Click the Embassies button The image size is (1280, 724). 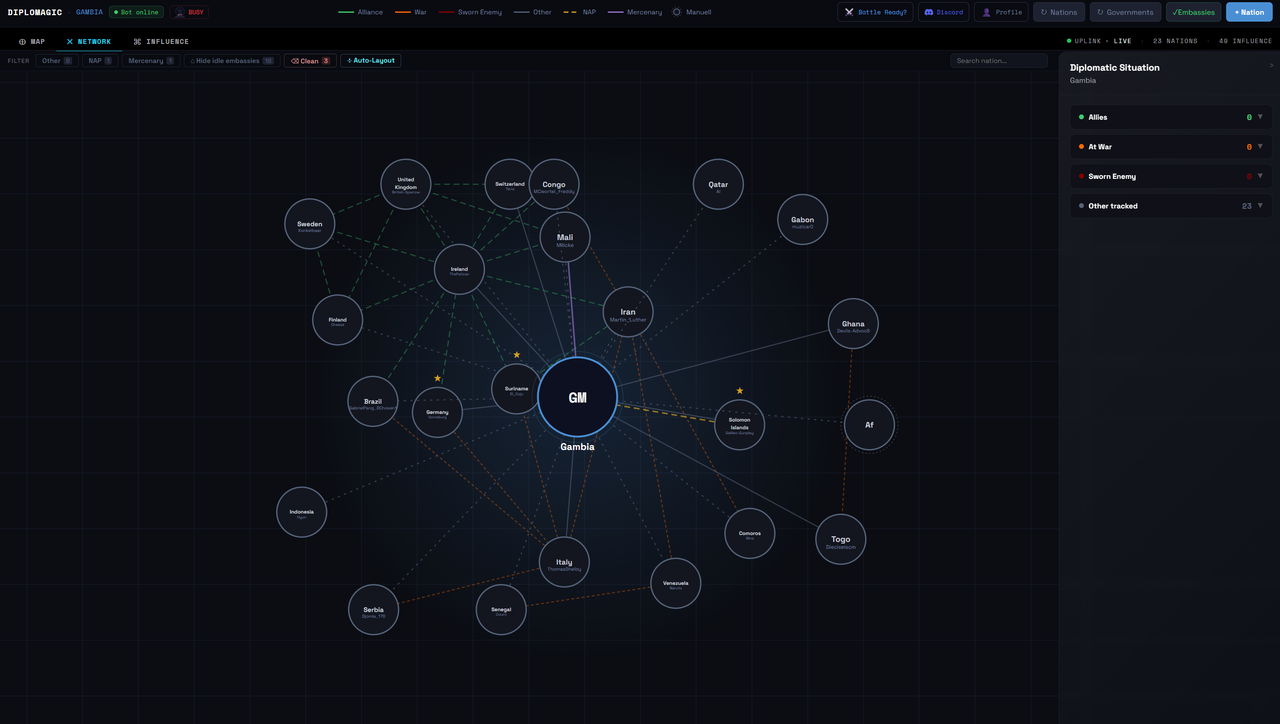1193,12
